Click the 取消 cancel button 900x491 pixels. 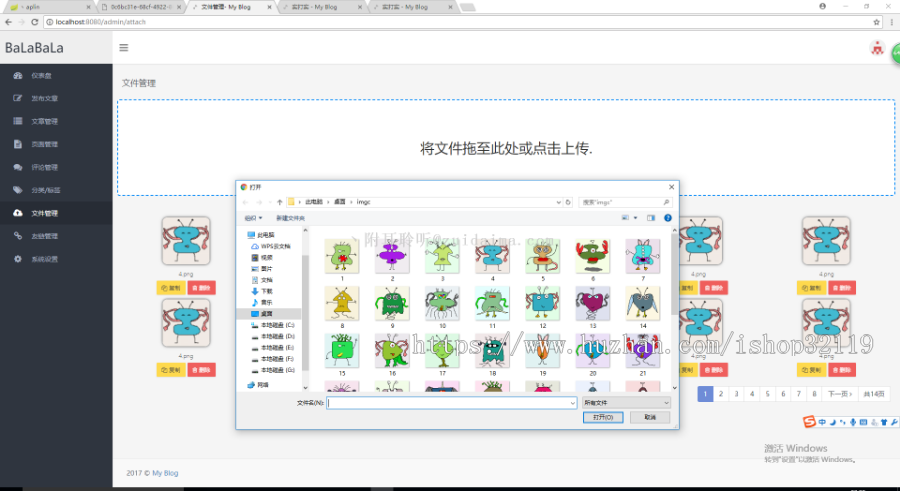click(650, 417)
